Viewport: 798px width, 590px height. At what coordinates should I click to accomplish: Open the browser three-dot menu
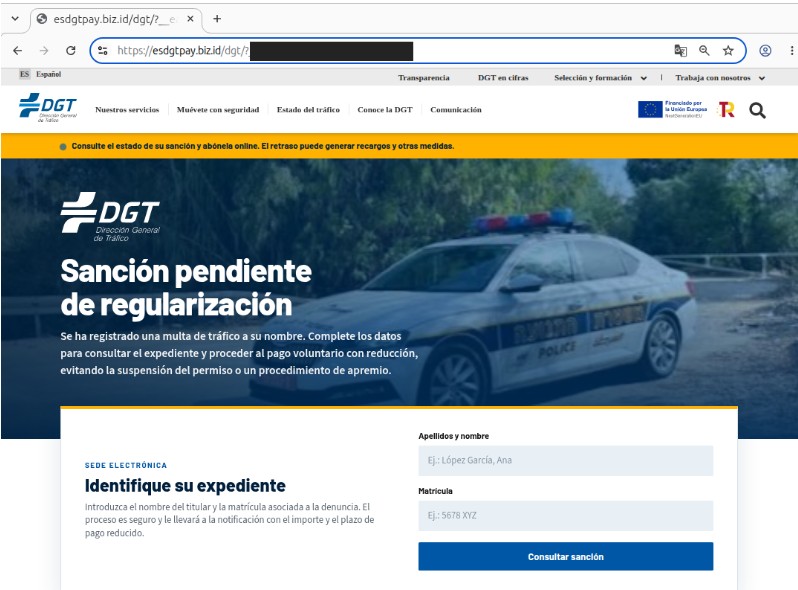tap(792, 50)
